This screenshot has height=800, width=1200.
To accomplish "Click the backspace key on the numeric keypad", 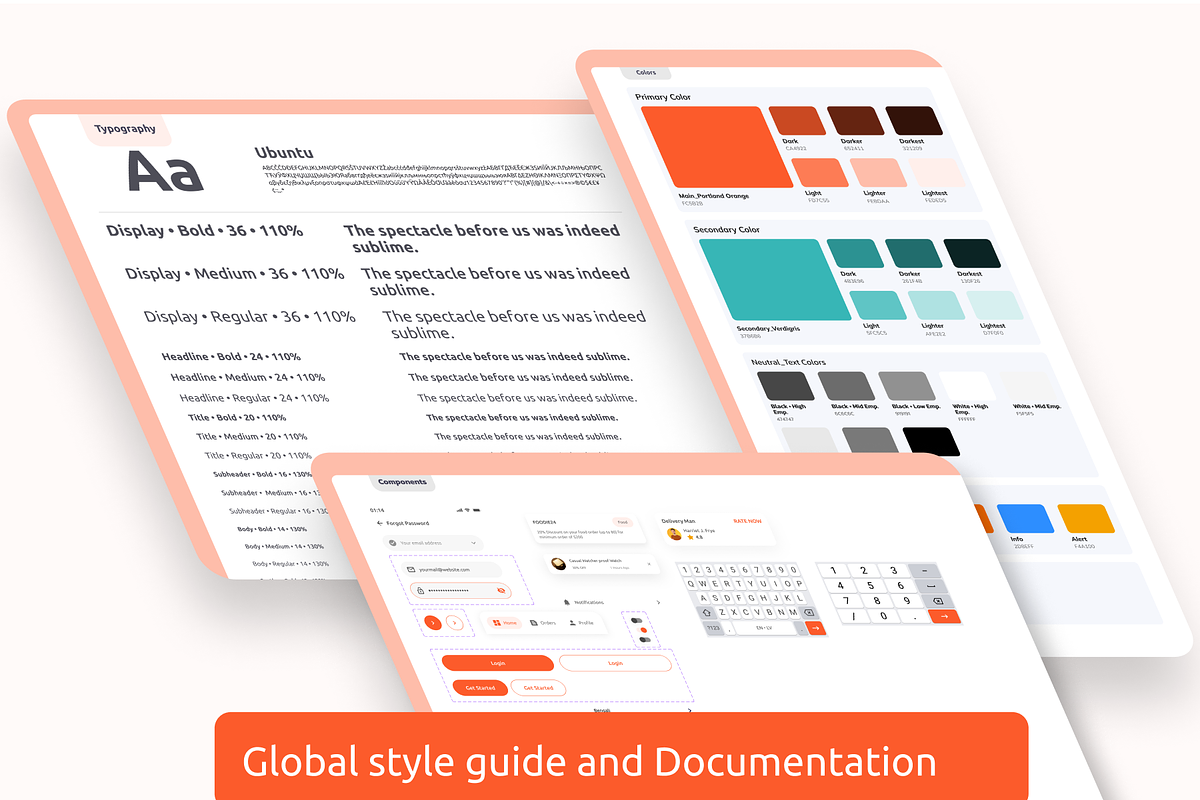I will [938, 601].
